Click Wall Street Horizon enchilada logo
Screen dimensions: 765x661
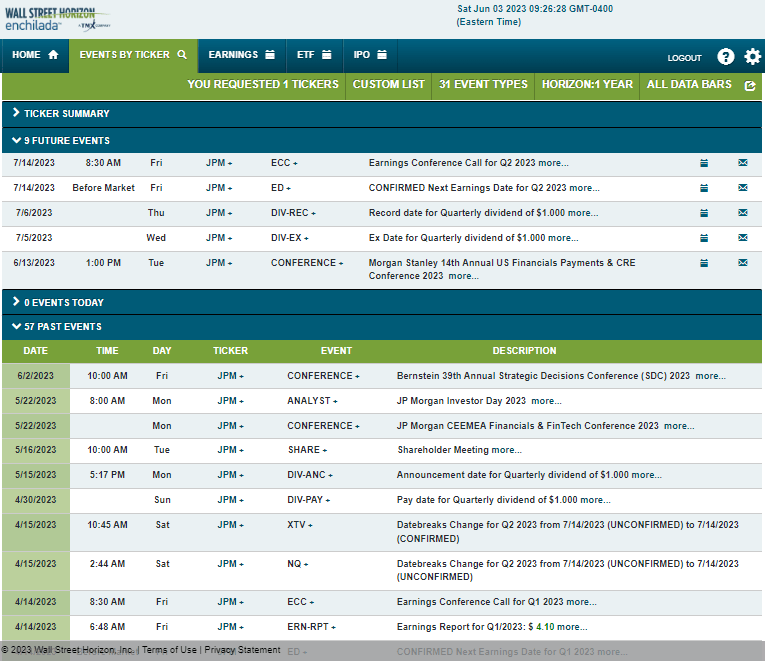click(57, 20)
